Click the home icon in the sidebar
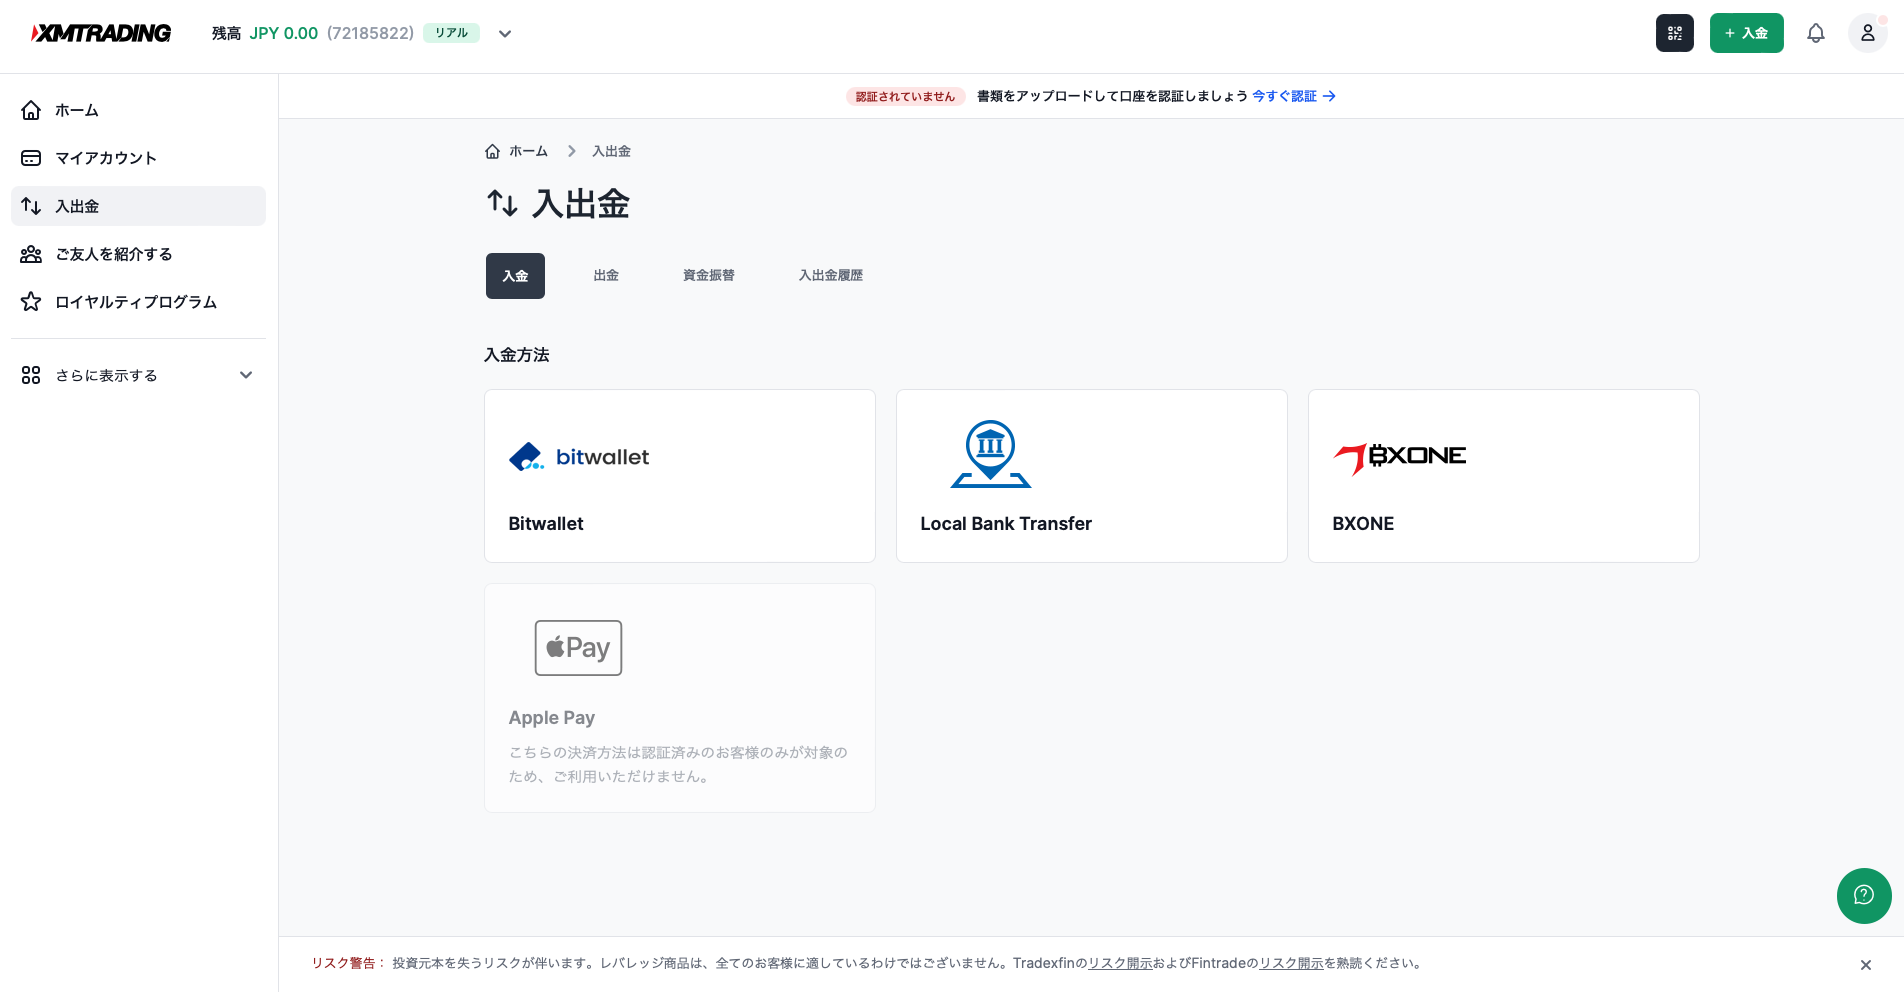 click(31, 110)
